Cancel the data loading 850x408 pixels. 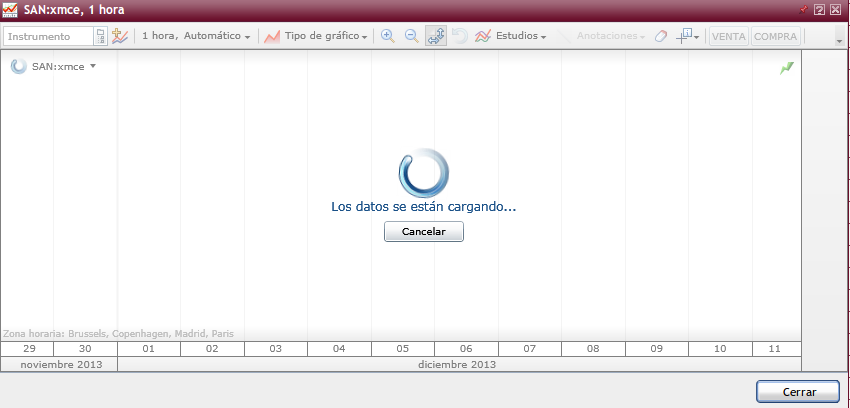424,231
